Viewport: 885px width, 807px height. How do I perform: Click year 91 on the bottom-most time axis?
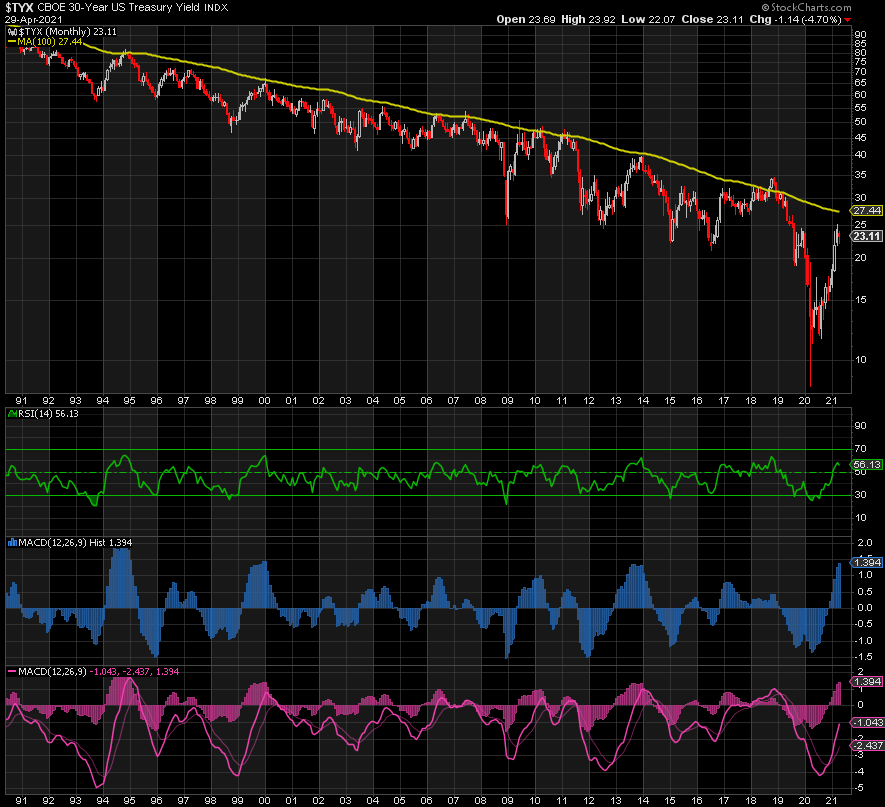pyautogui.click(x=21, y=800)
